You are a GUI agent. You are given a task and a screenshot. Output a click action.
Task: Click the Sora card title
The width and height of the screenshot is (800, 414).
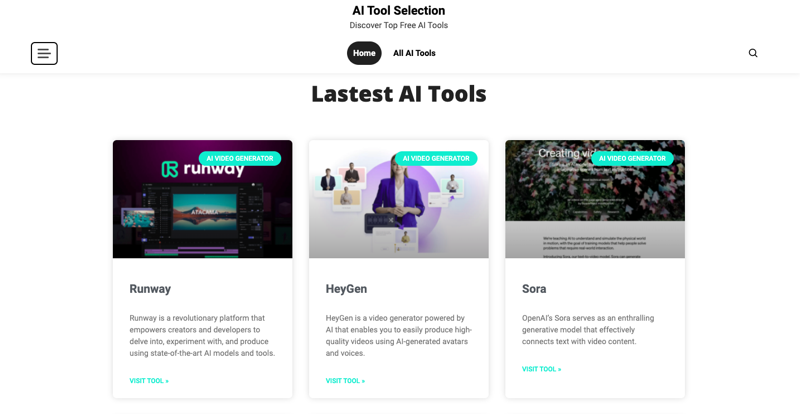click(534, 289)
